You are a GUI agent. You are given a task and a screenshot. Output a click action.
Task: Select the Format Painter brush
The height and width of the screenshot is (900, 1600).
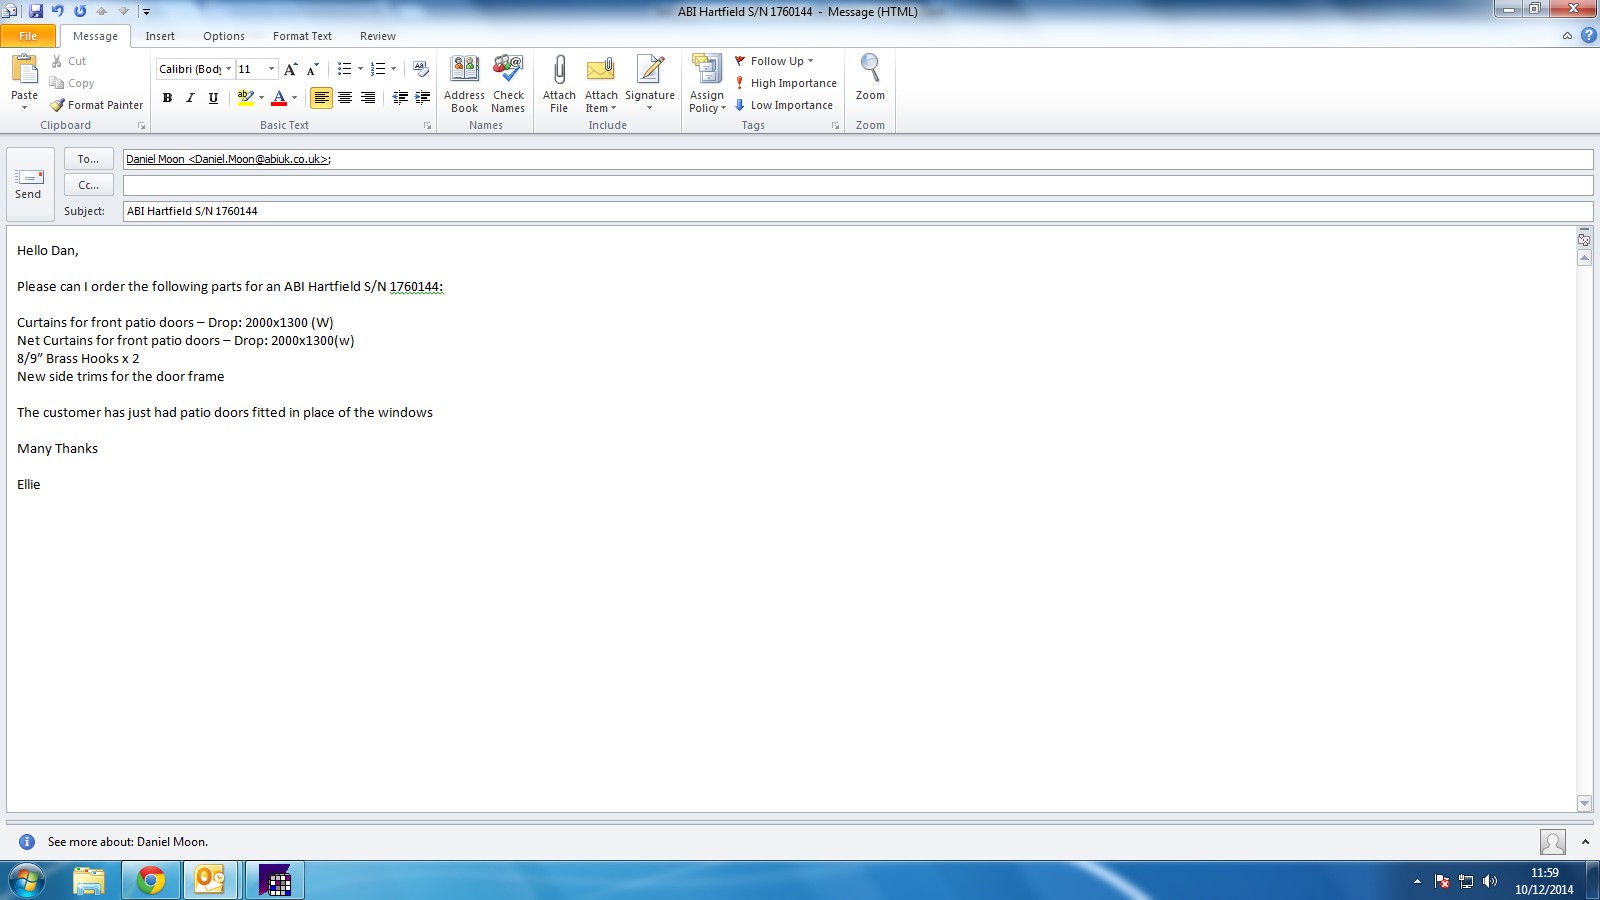point(57,105)
